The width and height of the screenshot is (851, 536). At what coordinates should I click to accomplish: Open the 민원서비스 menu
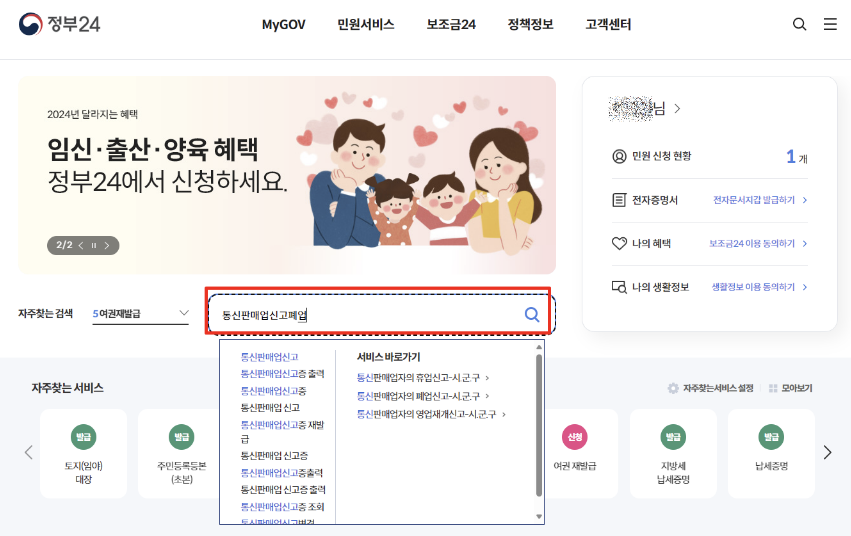[x=366, y=24]
